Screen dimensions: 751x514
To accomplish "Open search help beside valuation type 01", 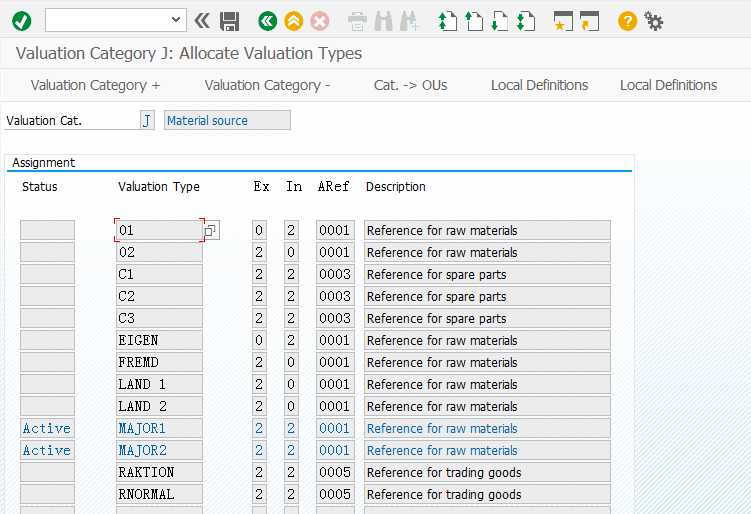I will (x=211, y=230).
